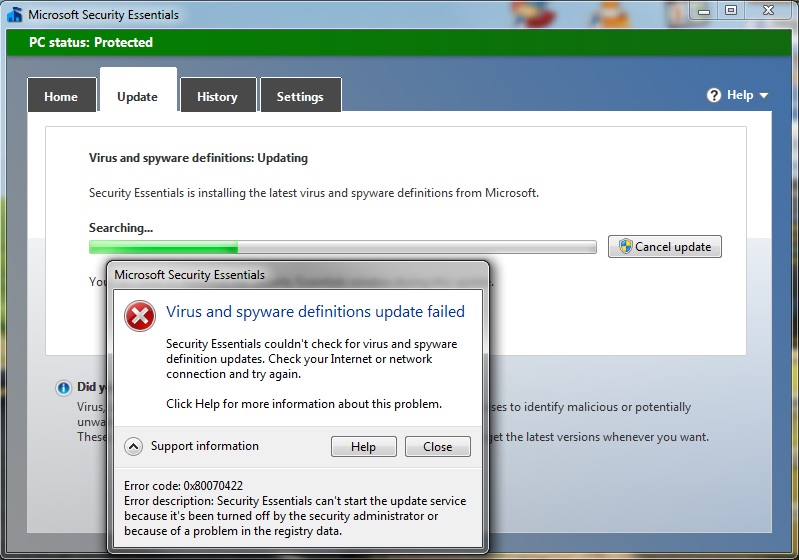This screenshot has width=799, height=560.
Task: Close the update failed dialog
Action: pos(438,447)
